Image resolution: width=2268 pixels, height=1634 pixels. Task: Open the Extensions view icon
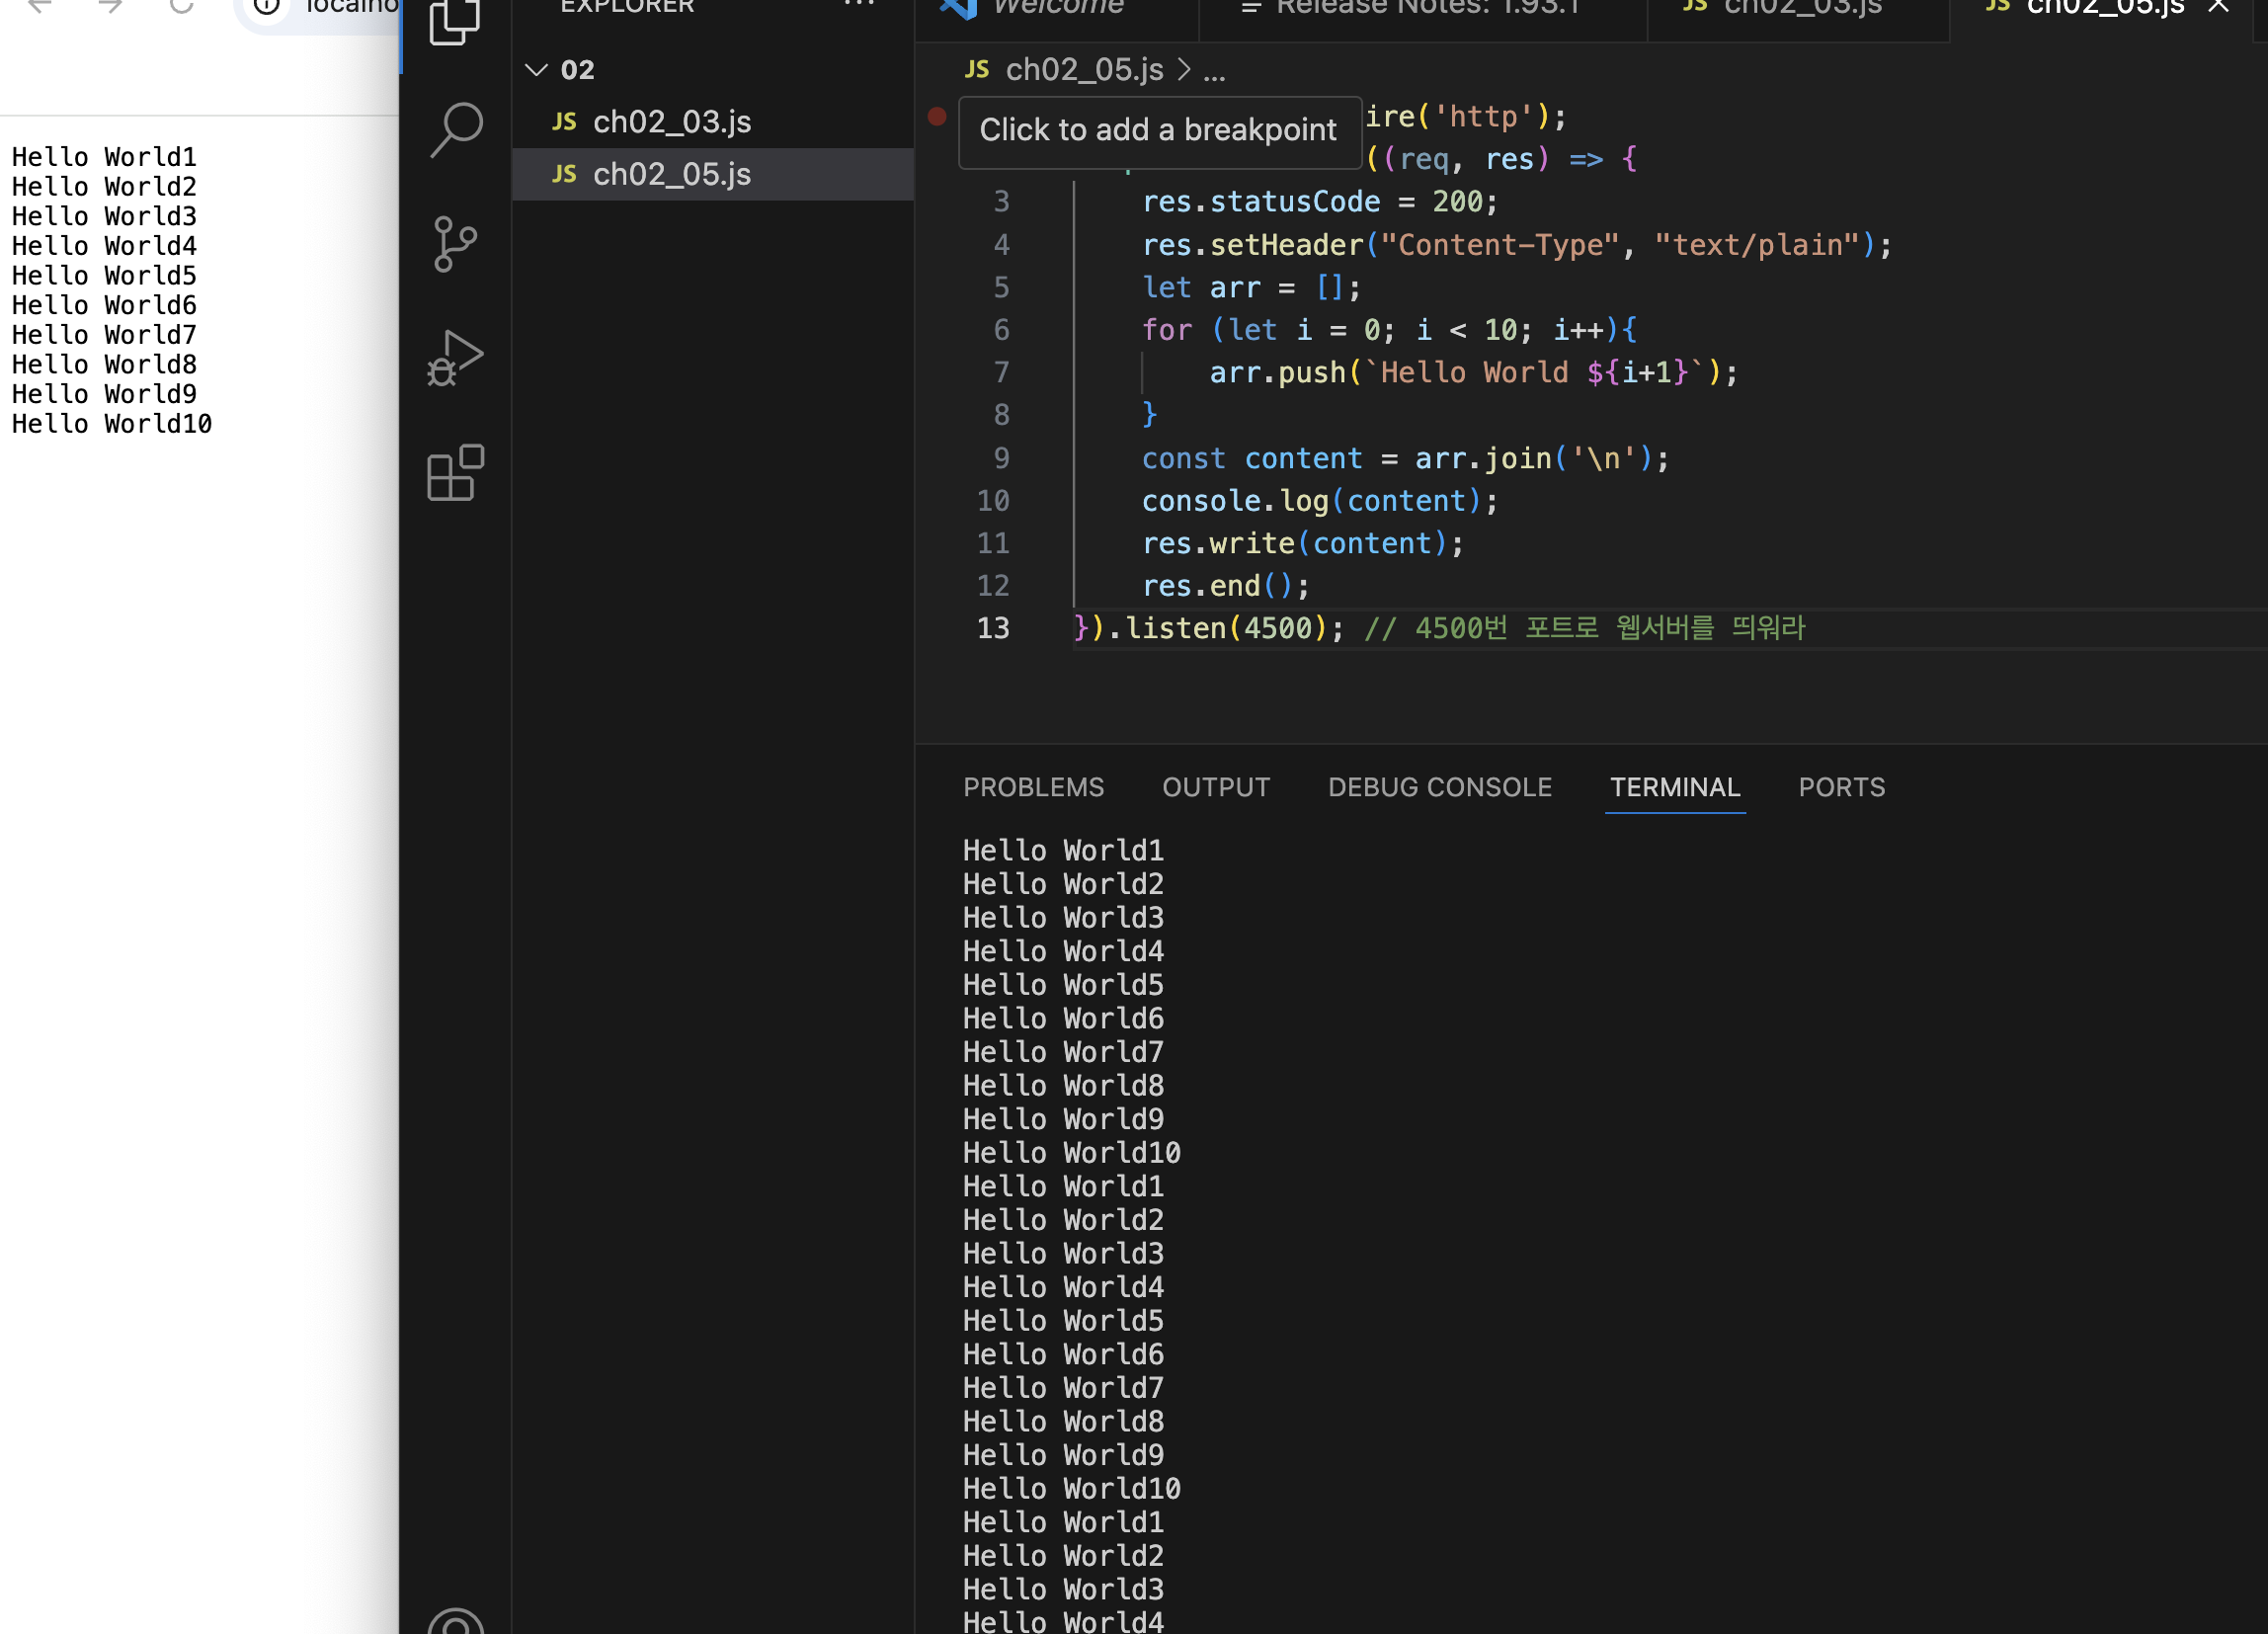456,472
